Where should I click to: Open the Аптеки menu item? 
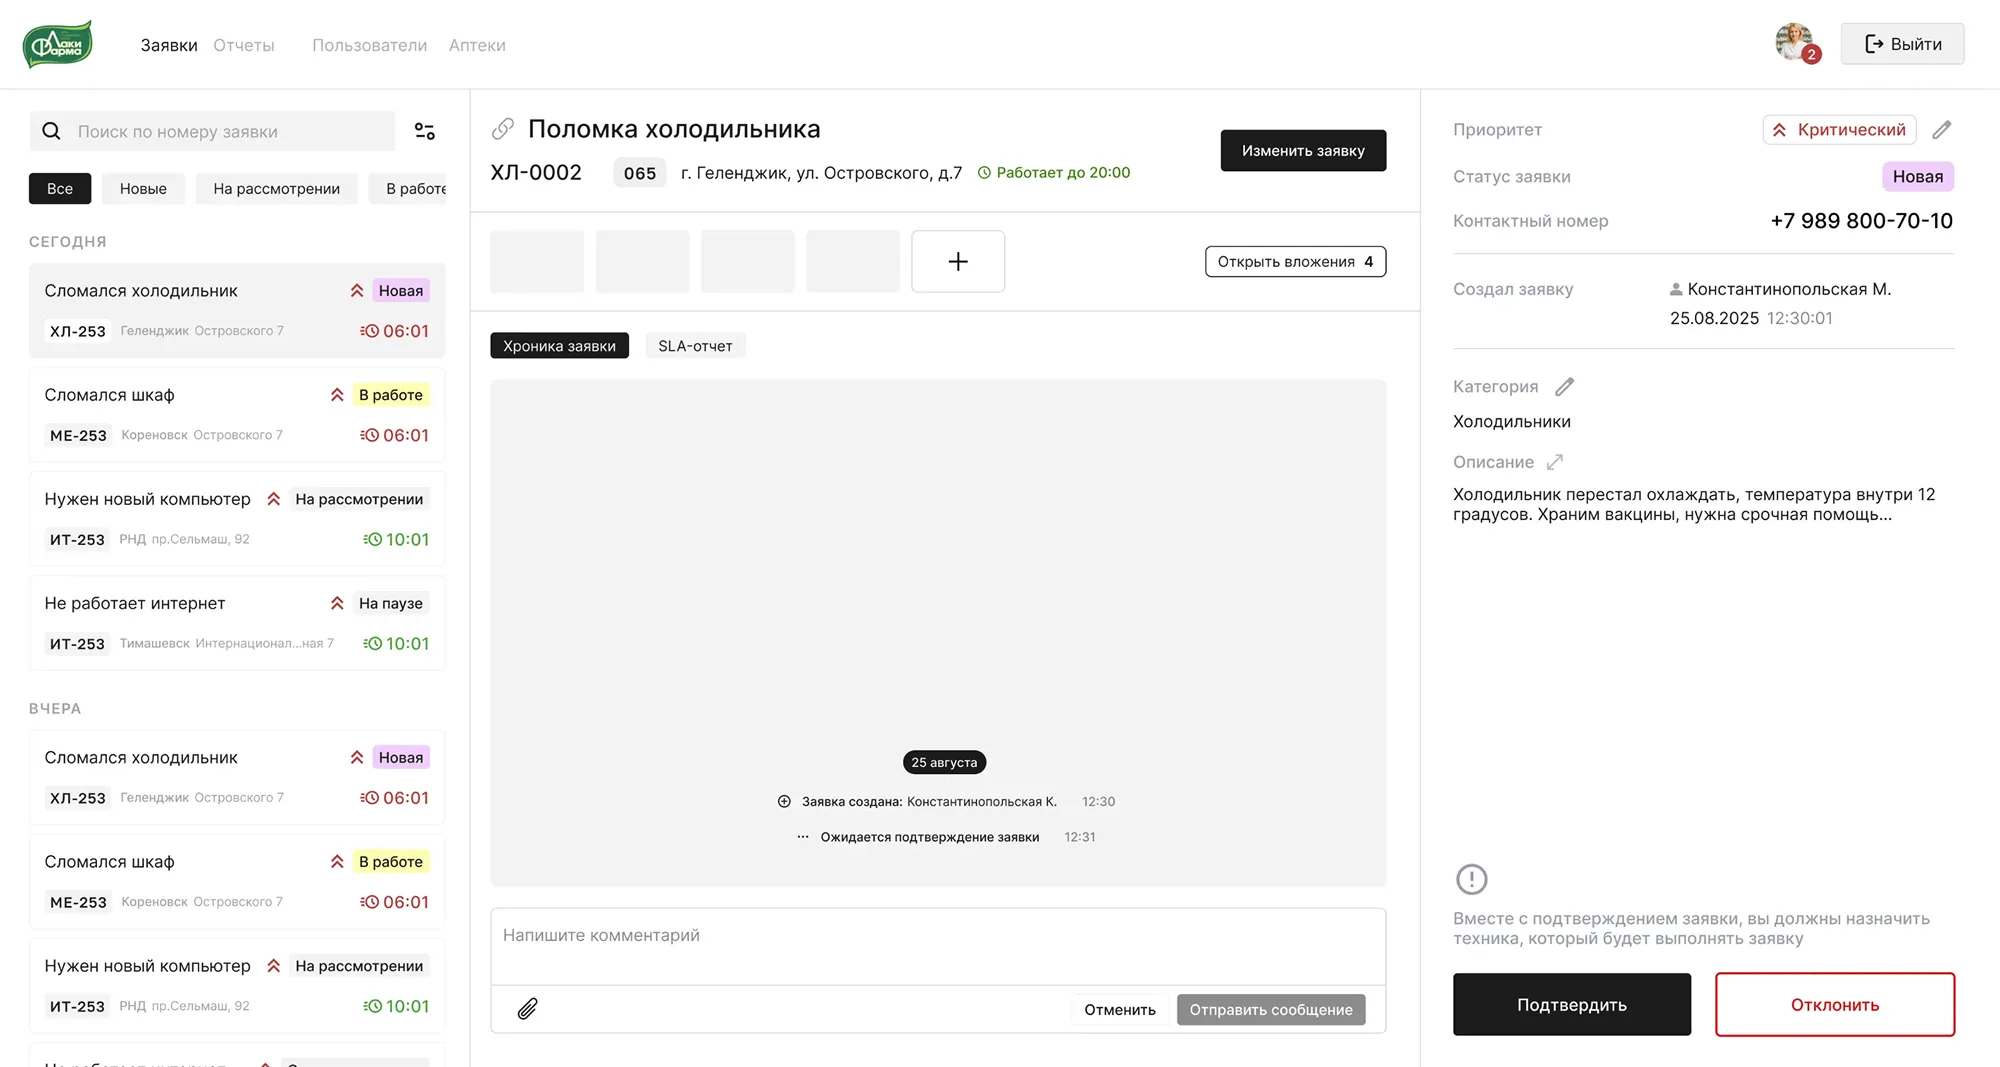click(477, 45)
